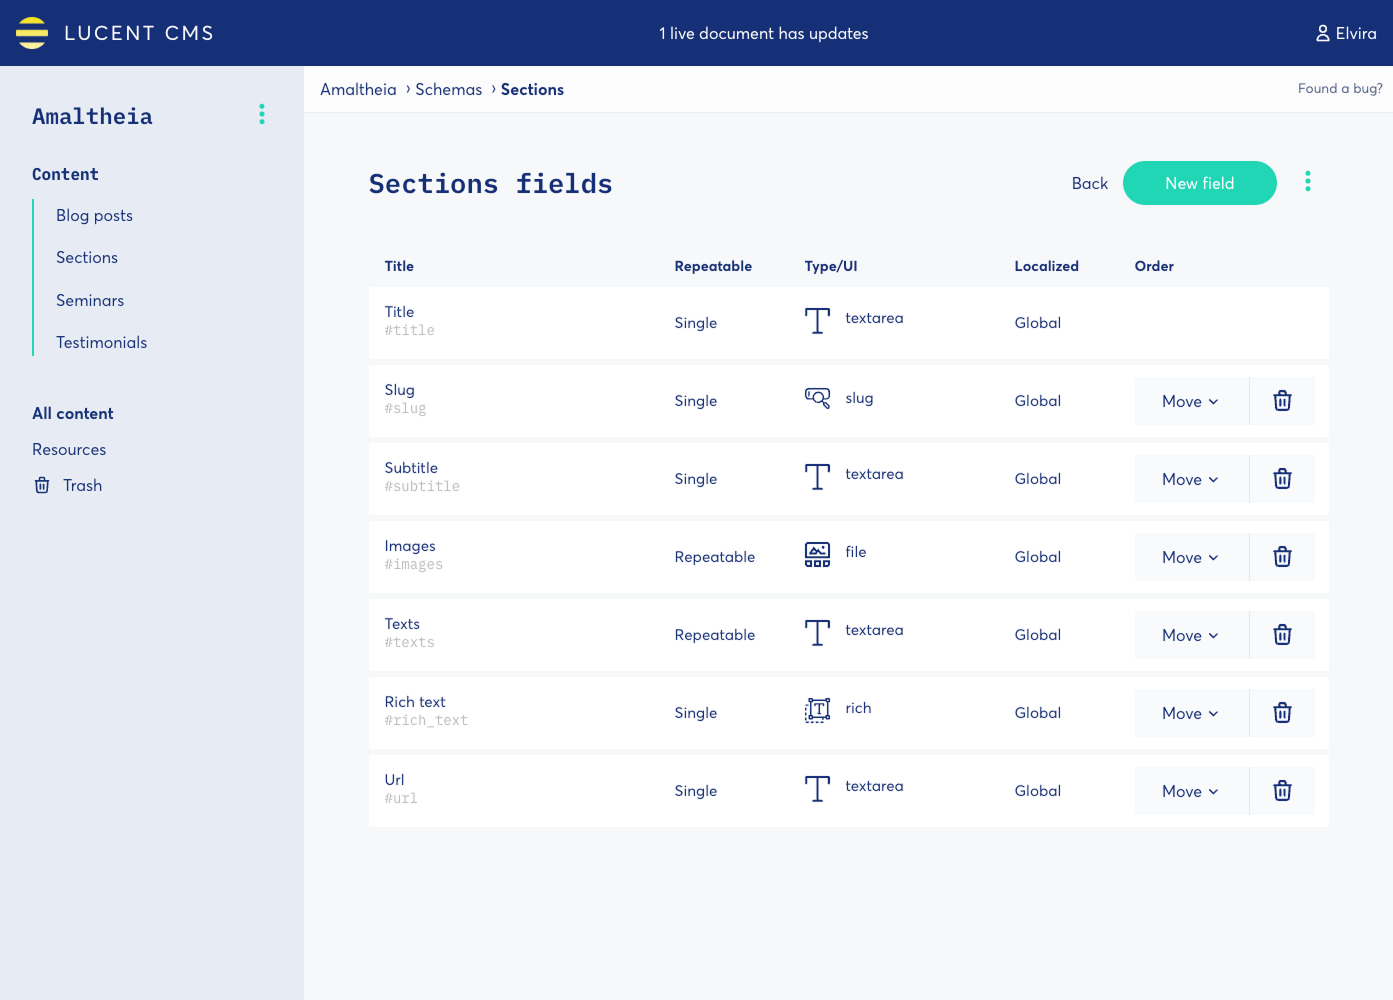
Task: Click trash icon in Rich text row
Action: coord(1282,713)
